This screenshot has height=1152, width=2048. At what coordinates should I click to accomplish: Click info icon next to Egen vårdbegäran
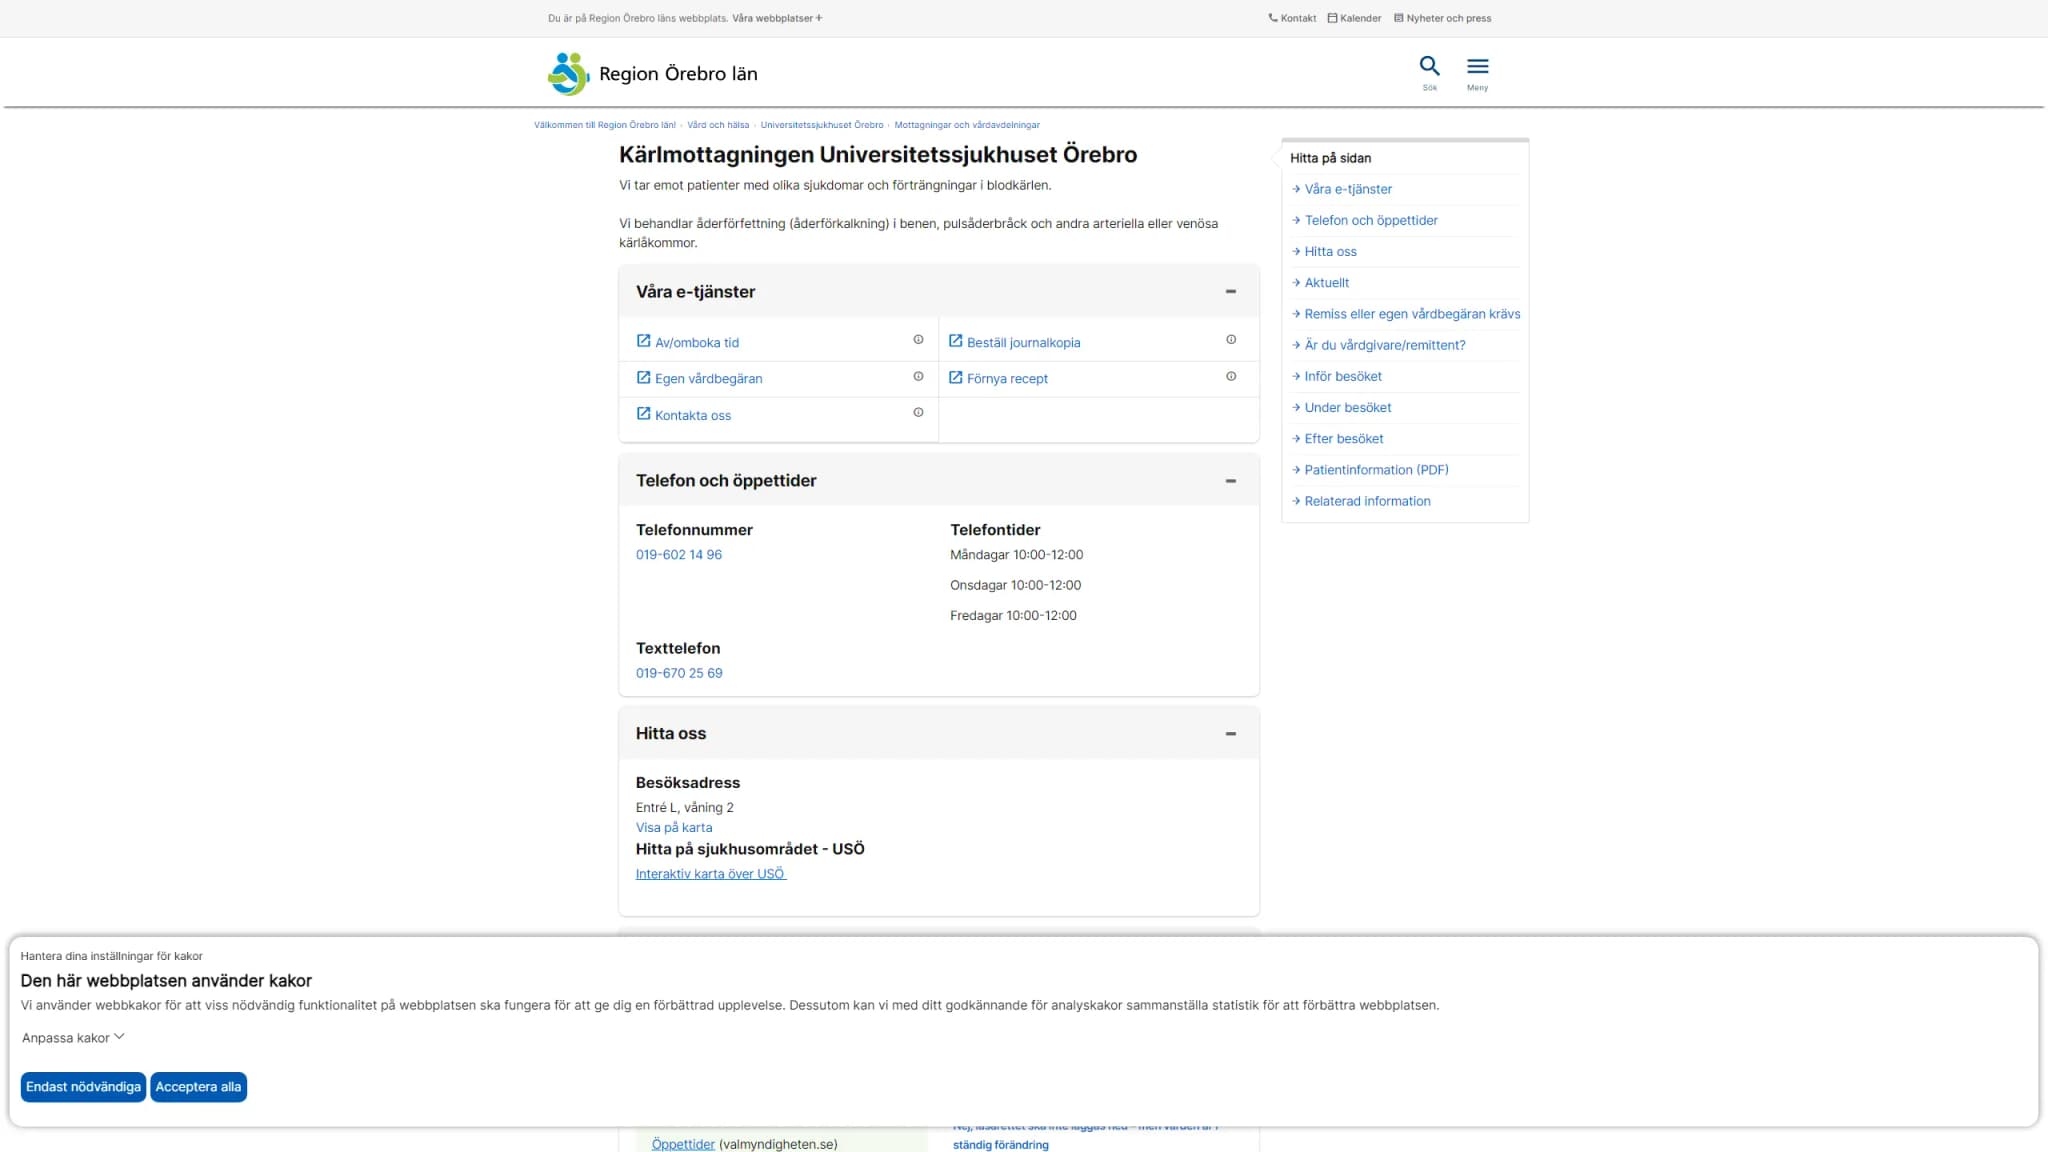pyautogui.click(x=918, y=377)
